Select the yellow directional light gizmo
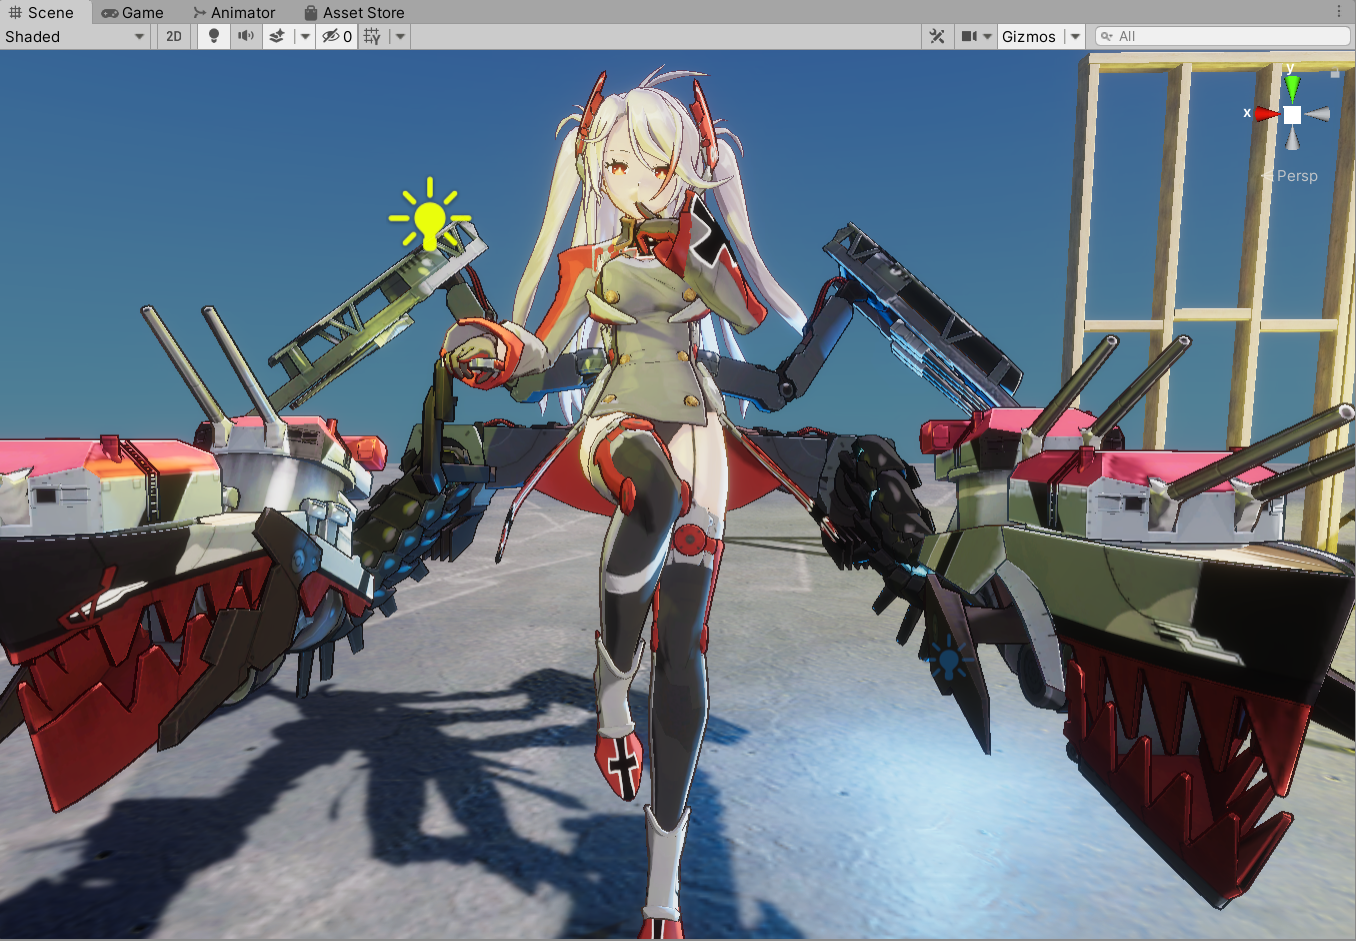 point(430,215)
